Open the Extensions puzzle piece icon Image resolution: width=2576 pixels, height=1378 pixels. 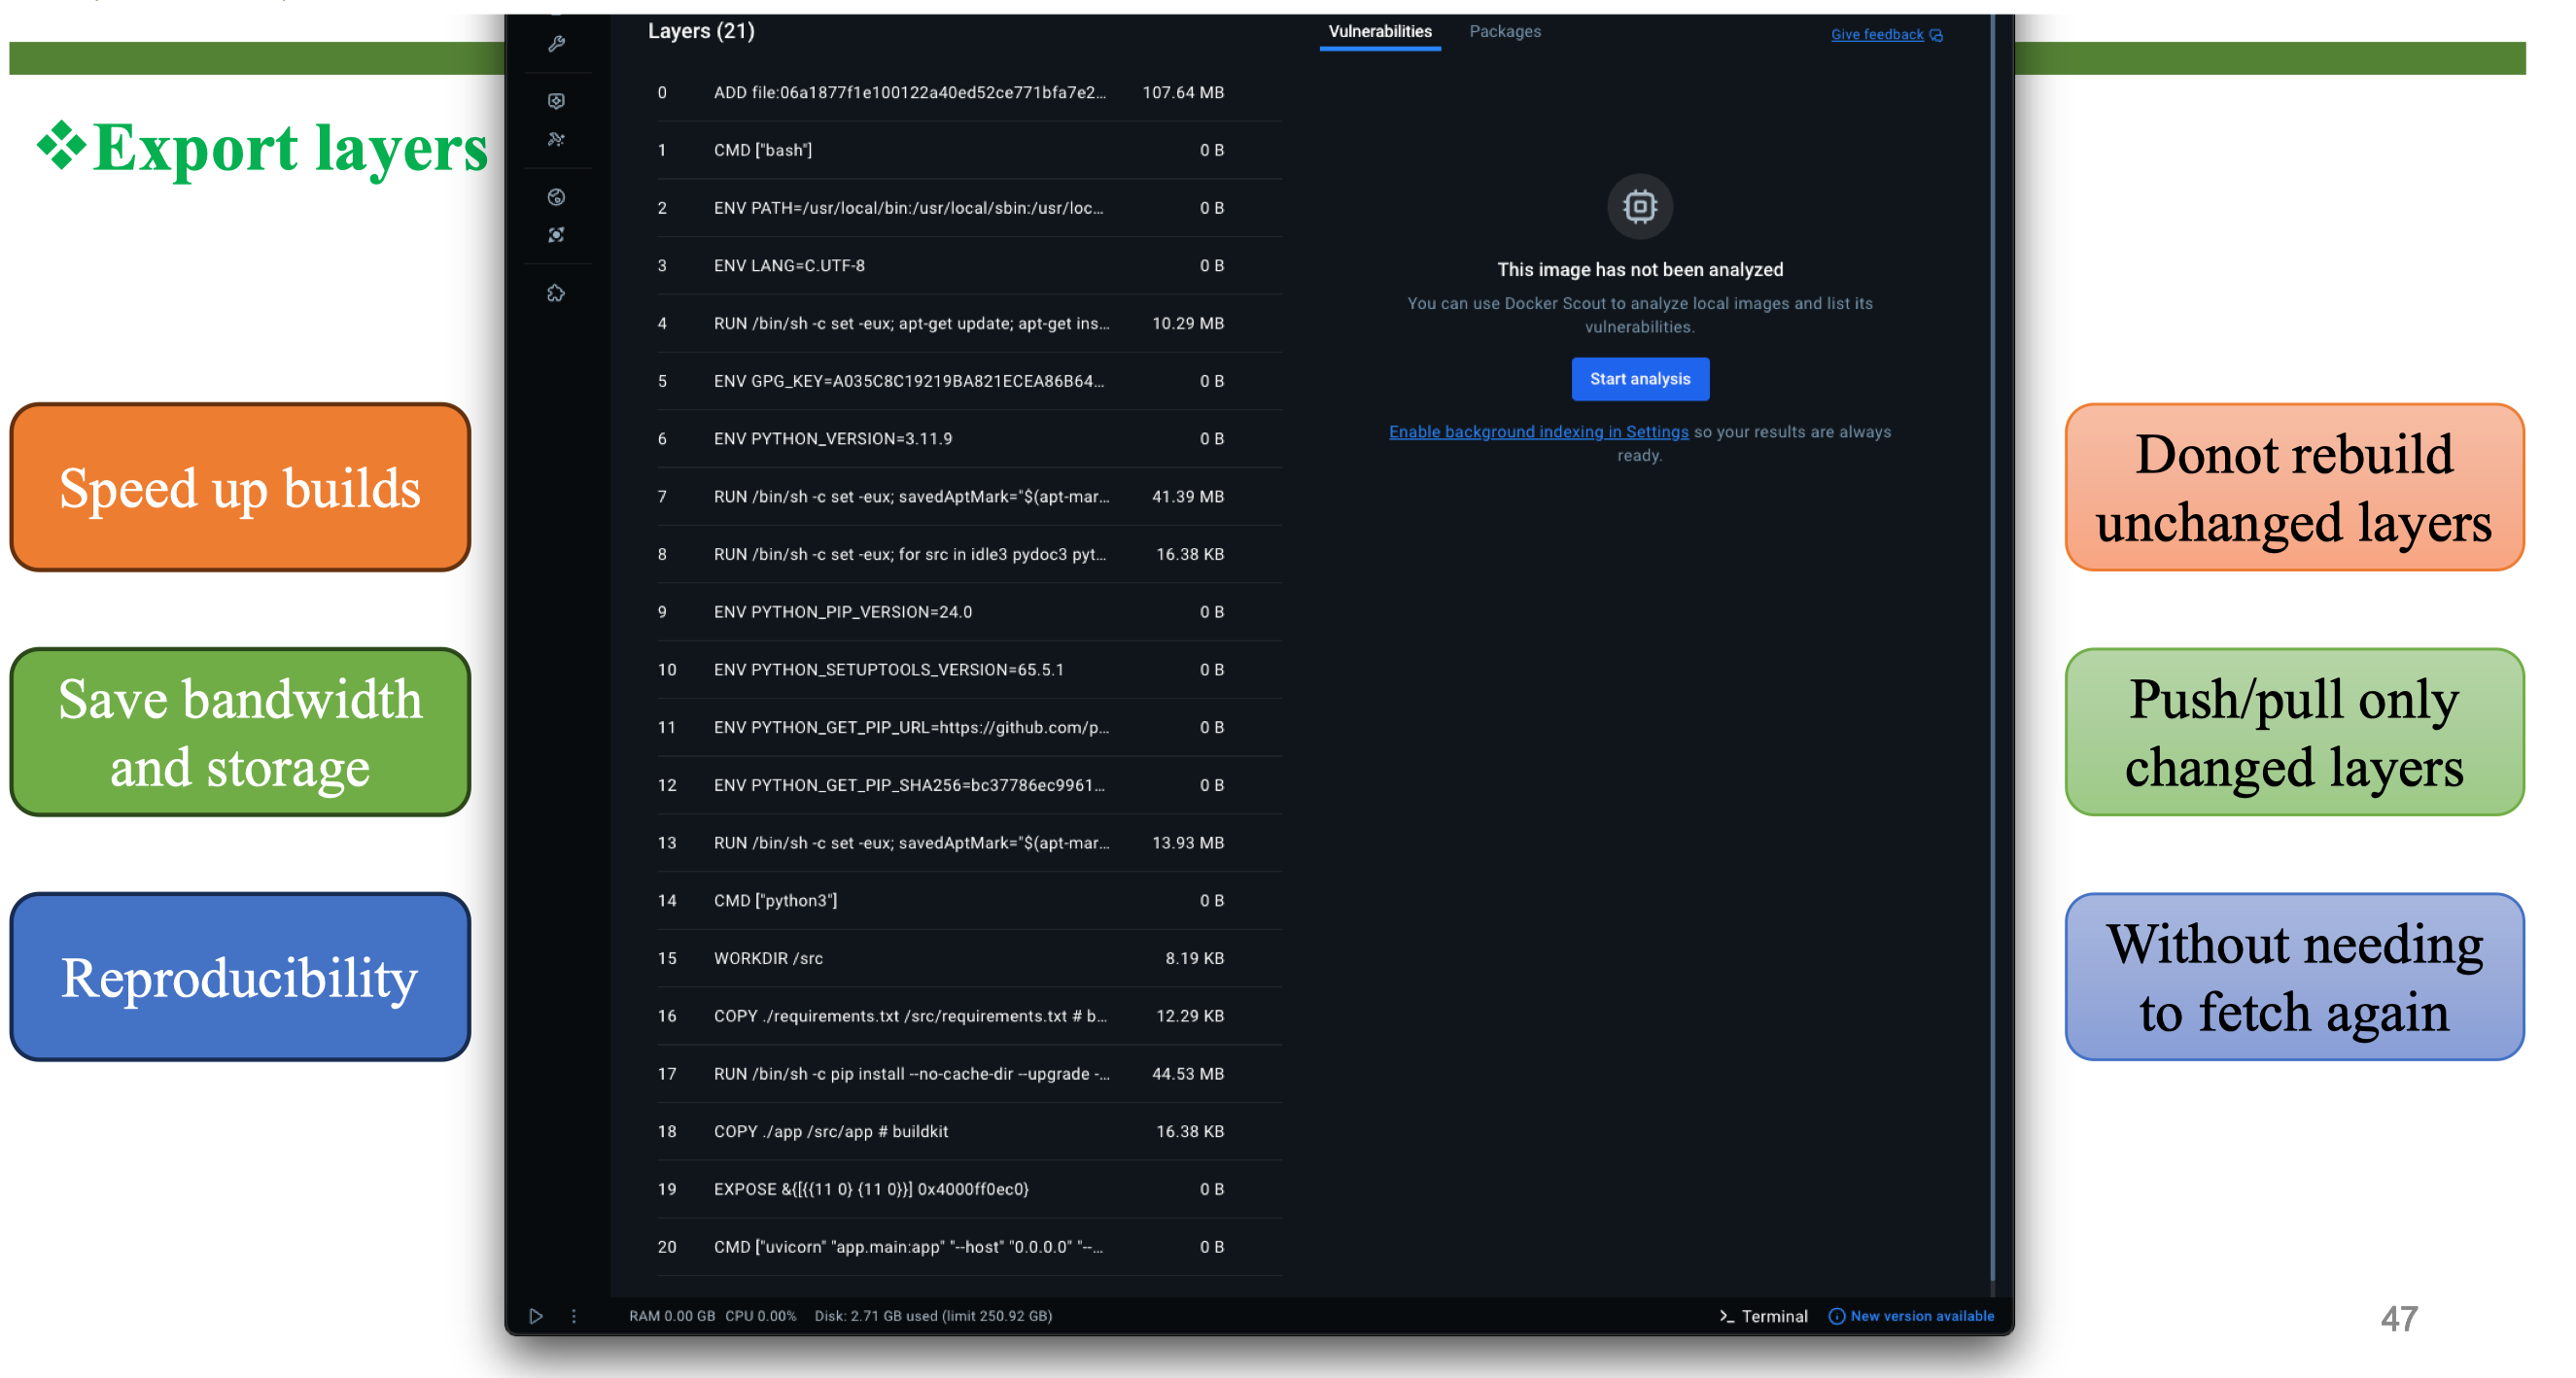click(557, 293)
